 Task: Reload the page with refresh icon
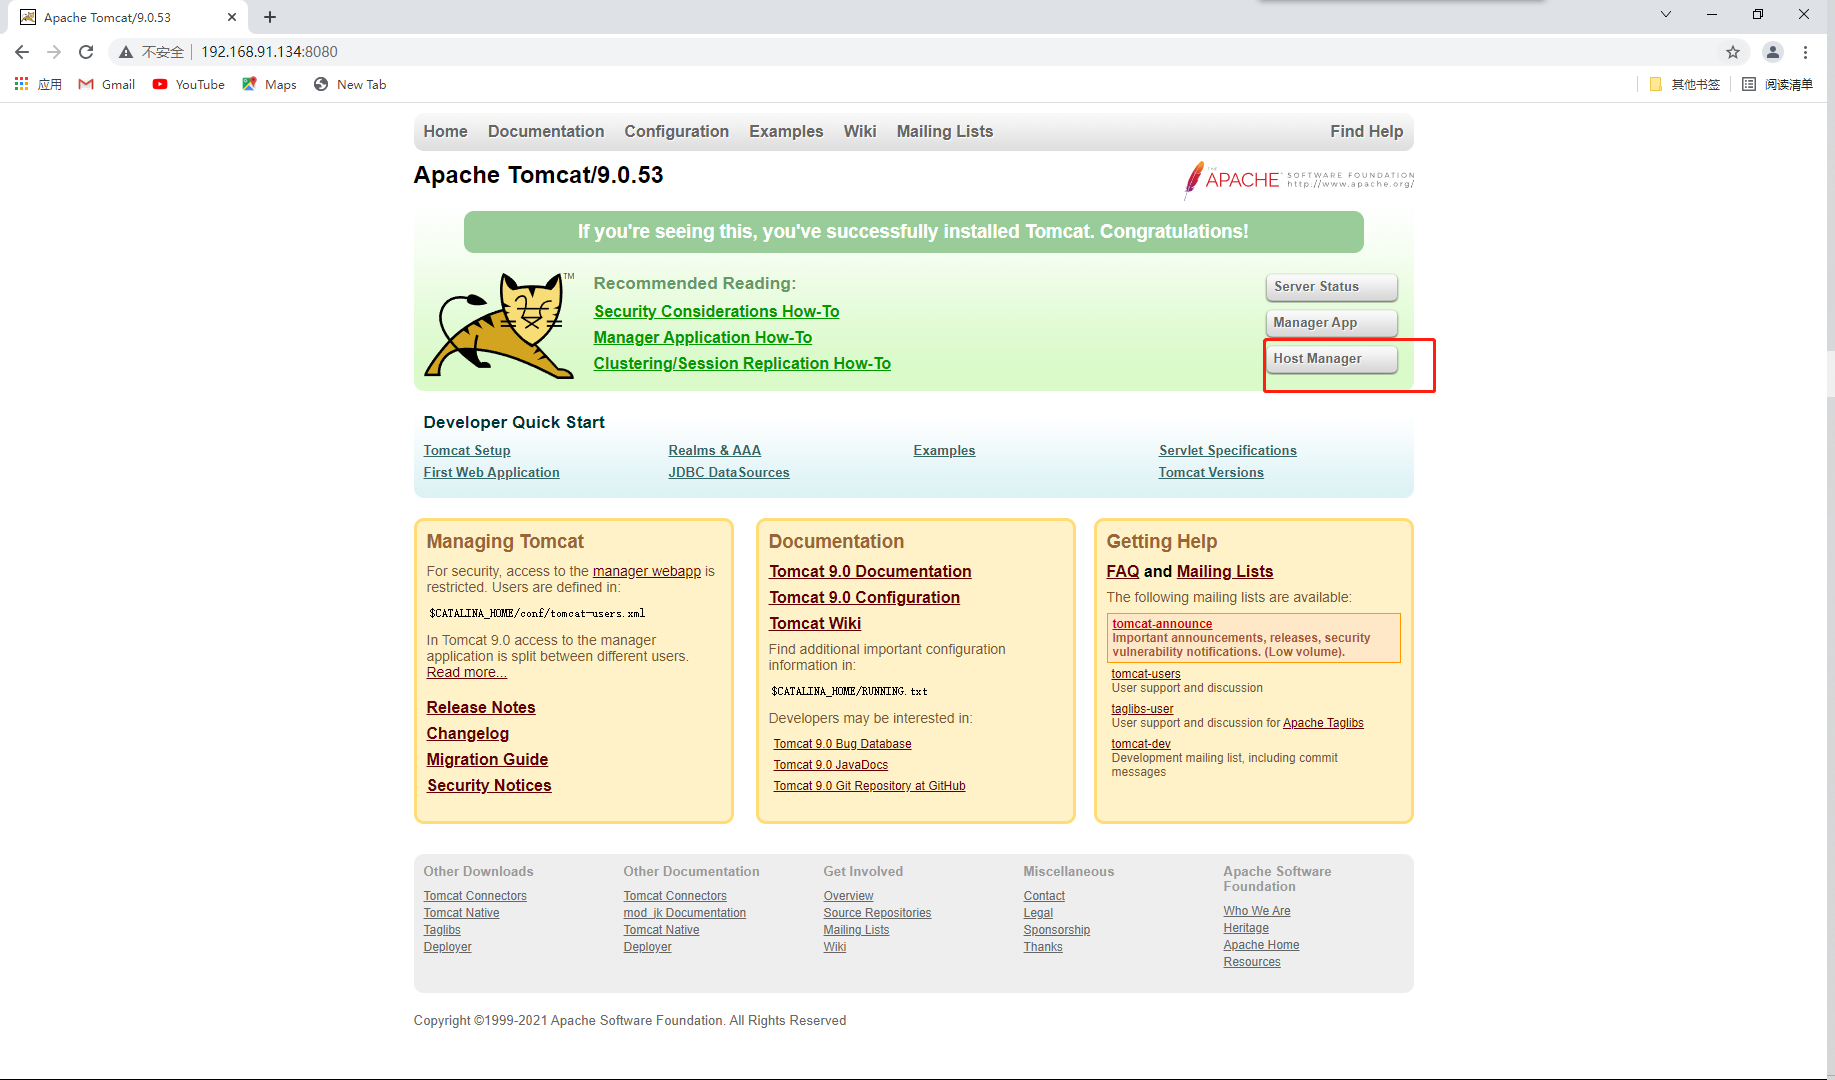86,52
